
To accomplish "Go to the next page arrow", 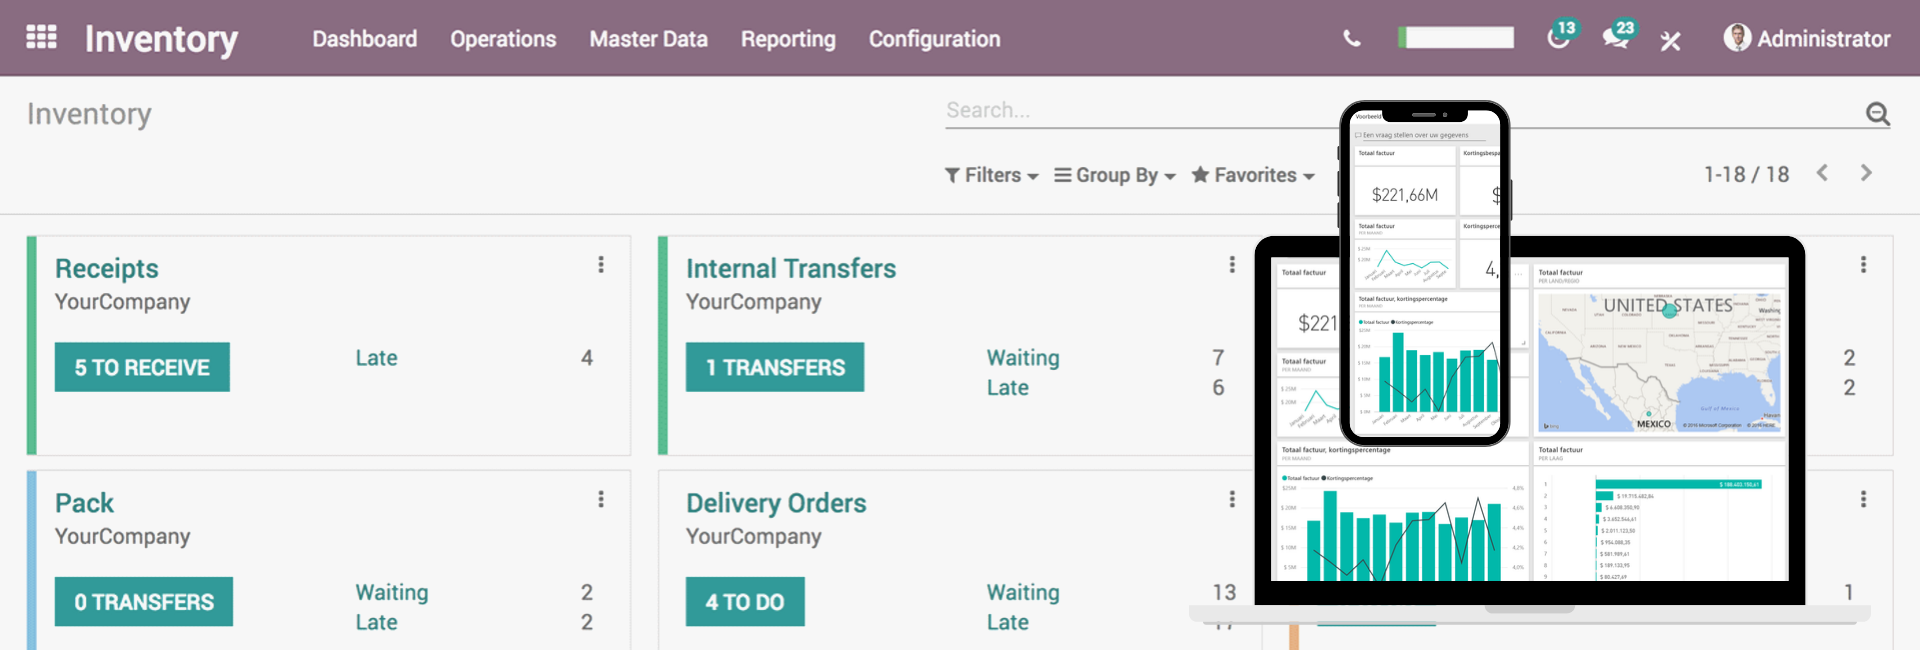I will pyautogui.click(x=1866, y=173).
